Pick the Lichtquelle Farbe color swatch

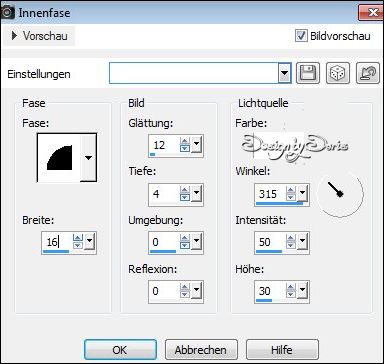click(278, 146)
